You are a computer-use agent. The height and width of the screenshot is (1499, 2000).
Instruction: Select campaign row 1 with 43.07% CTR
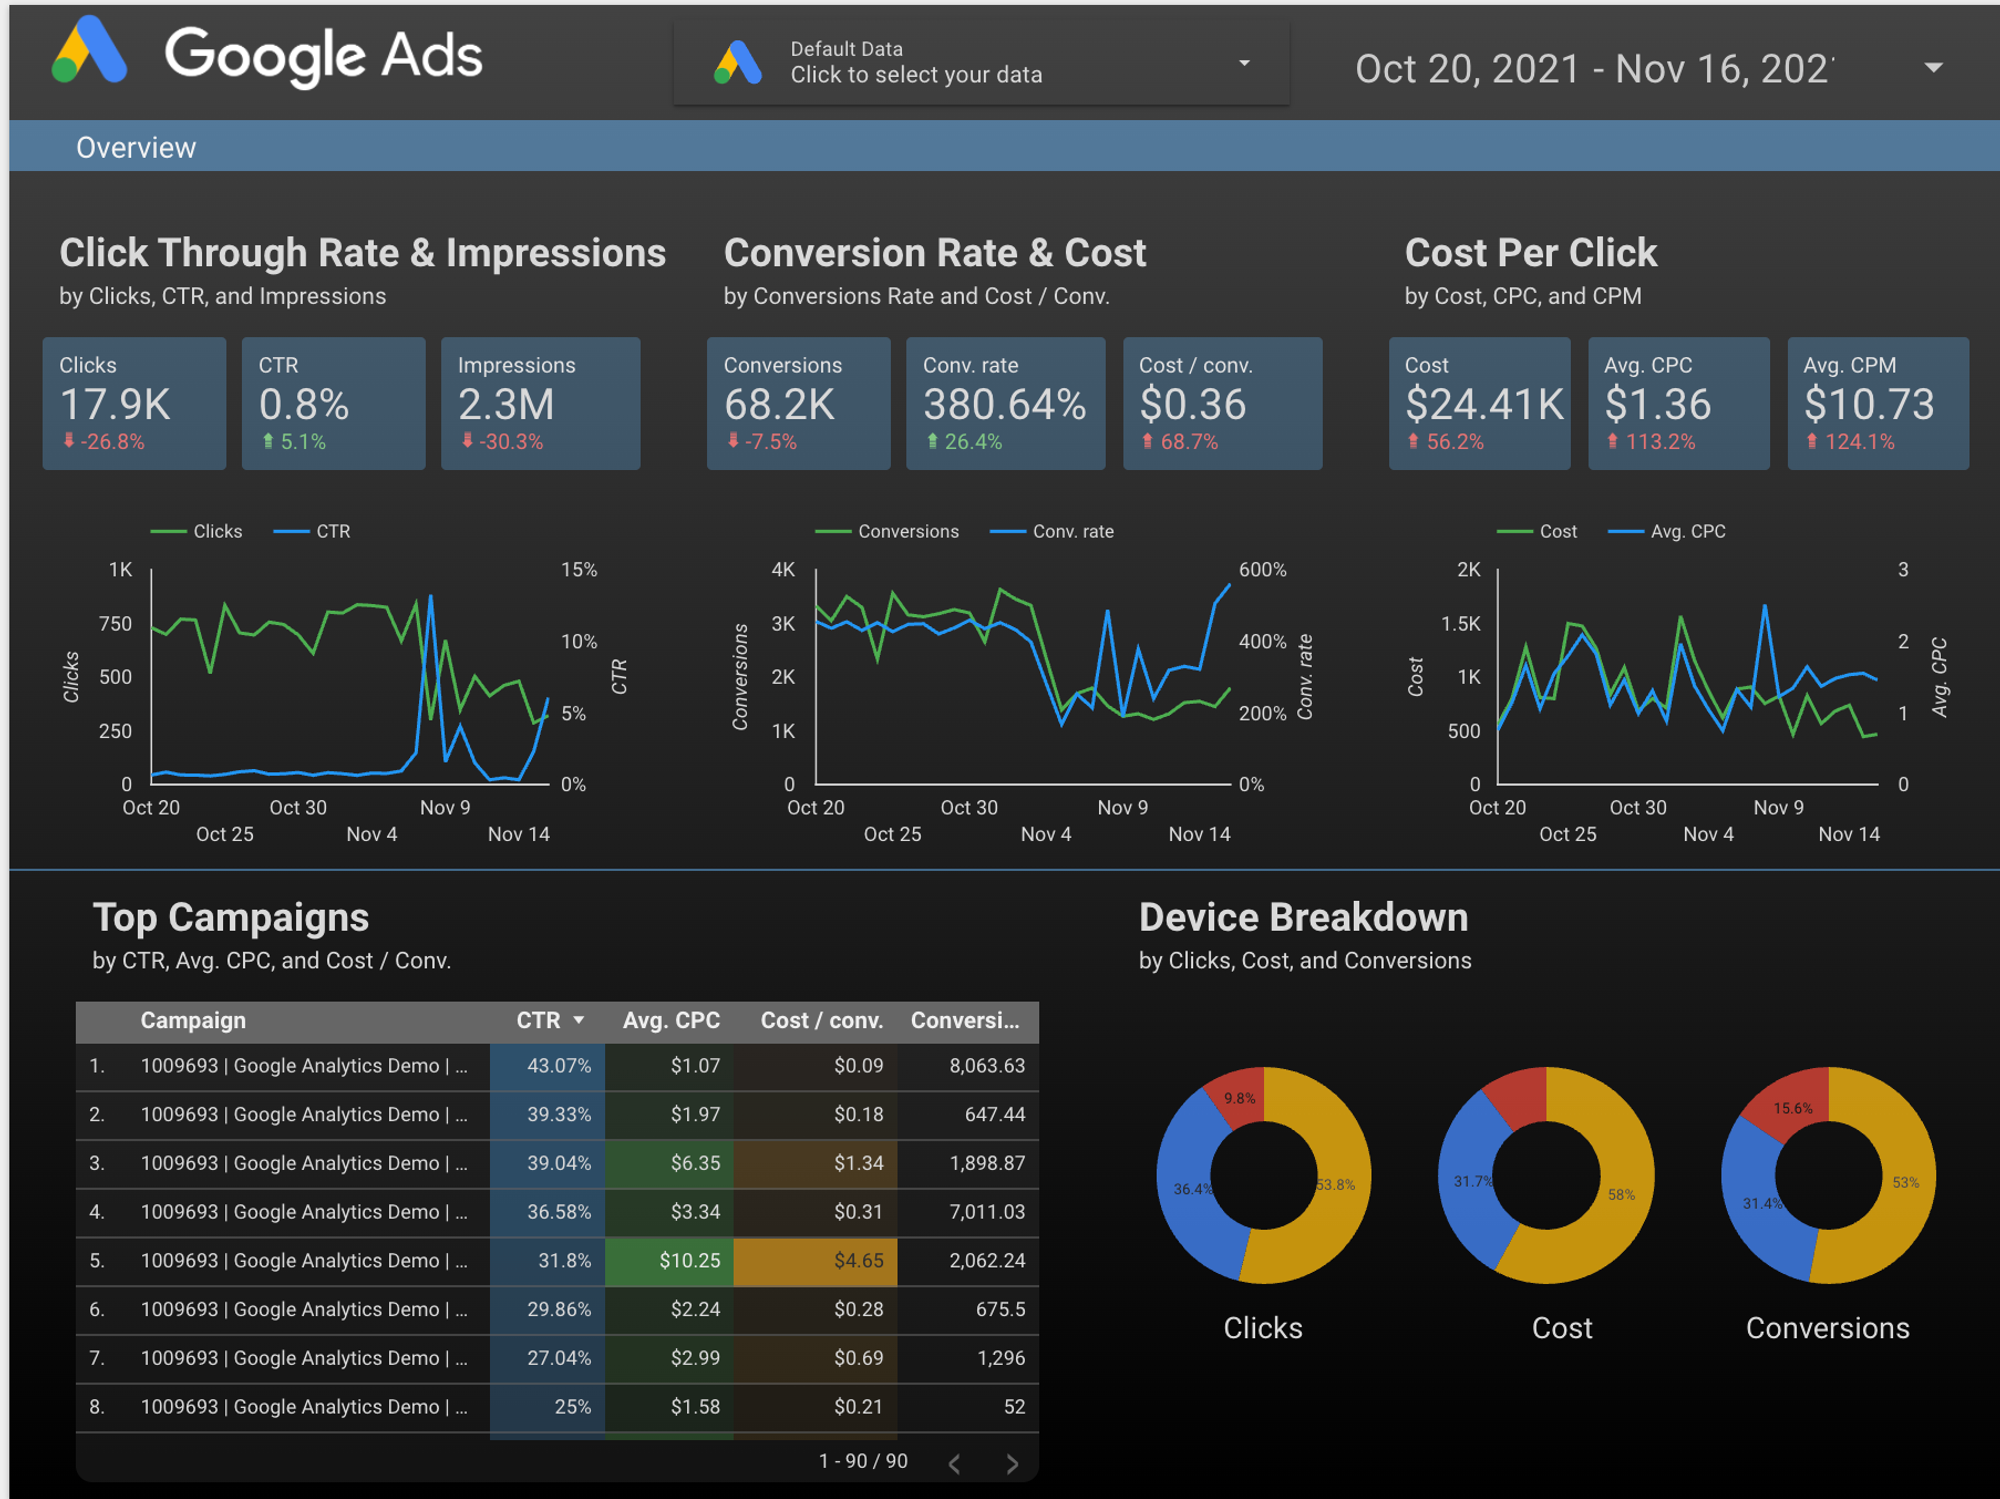tap(557, 1066)
